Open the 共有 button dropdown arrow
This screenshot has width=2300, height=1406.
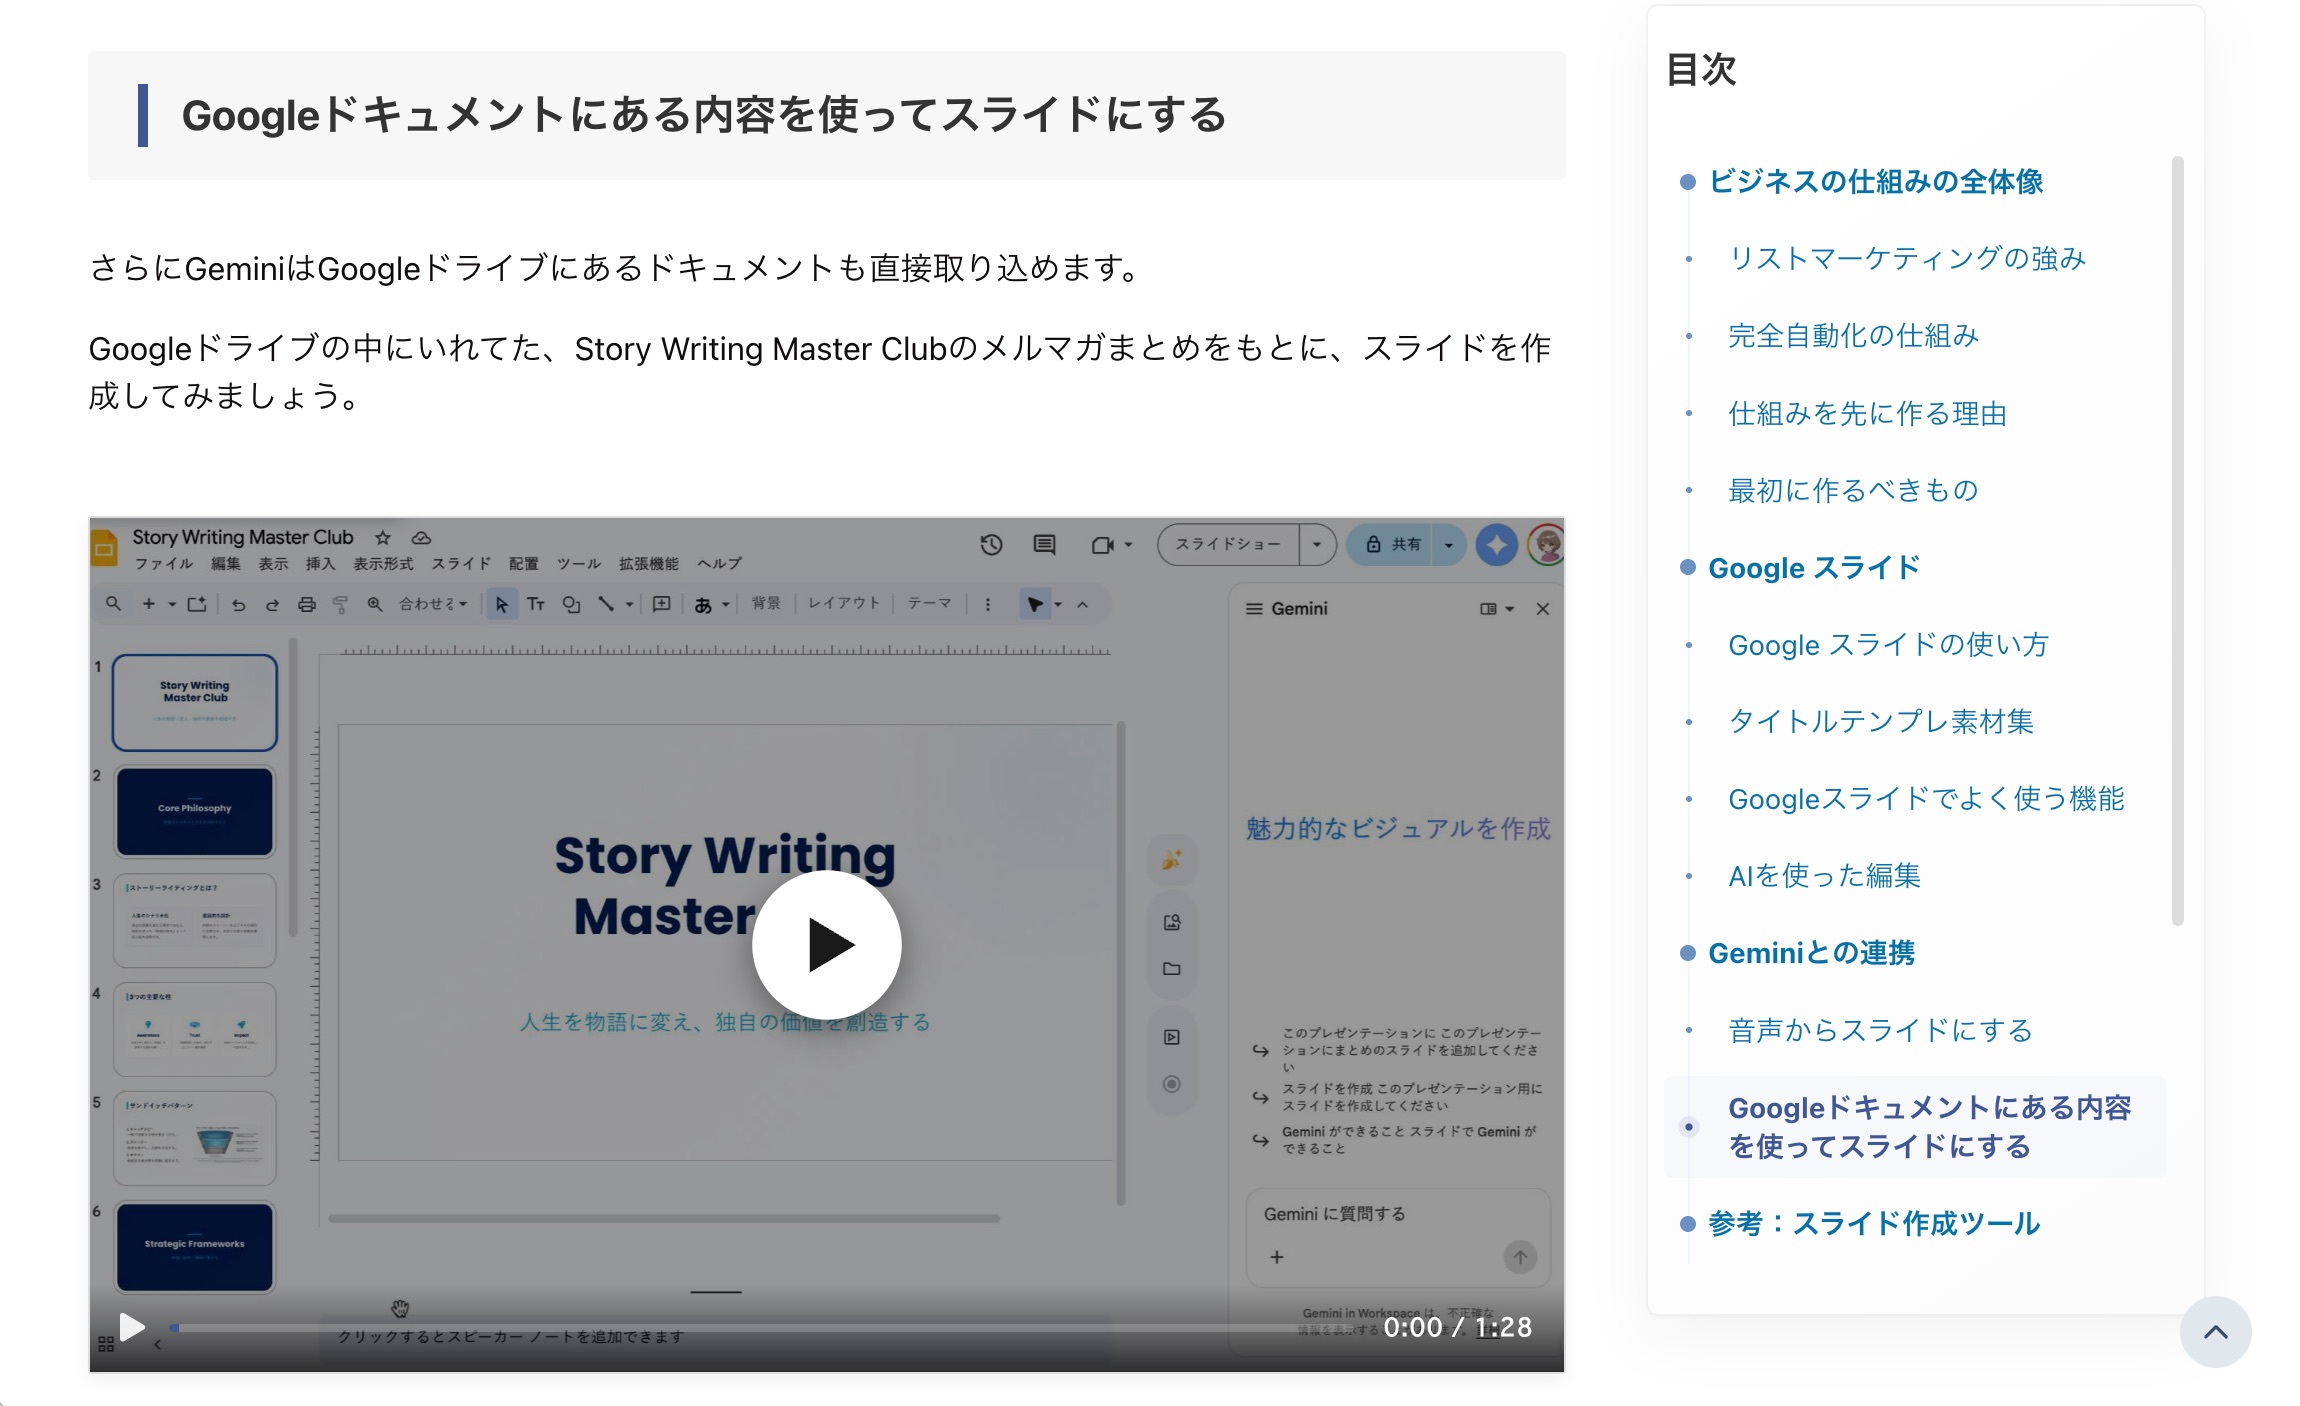tap(1448, 545)
